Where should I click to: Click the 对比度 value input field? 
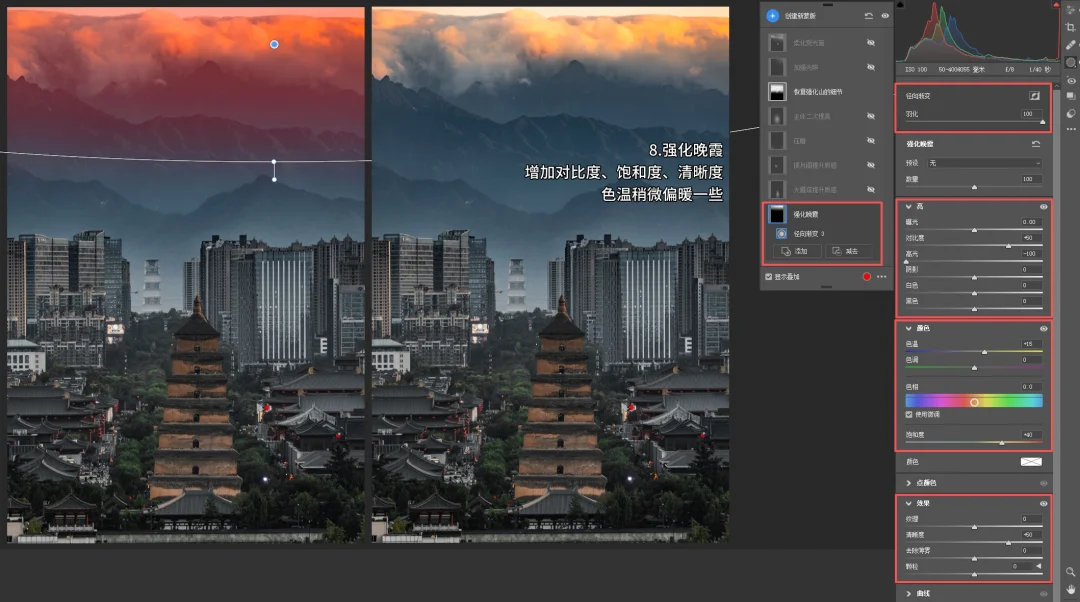coord(1030,238)
